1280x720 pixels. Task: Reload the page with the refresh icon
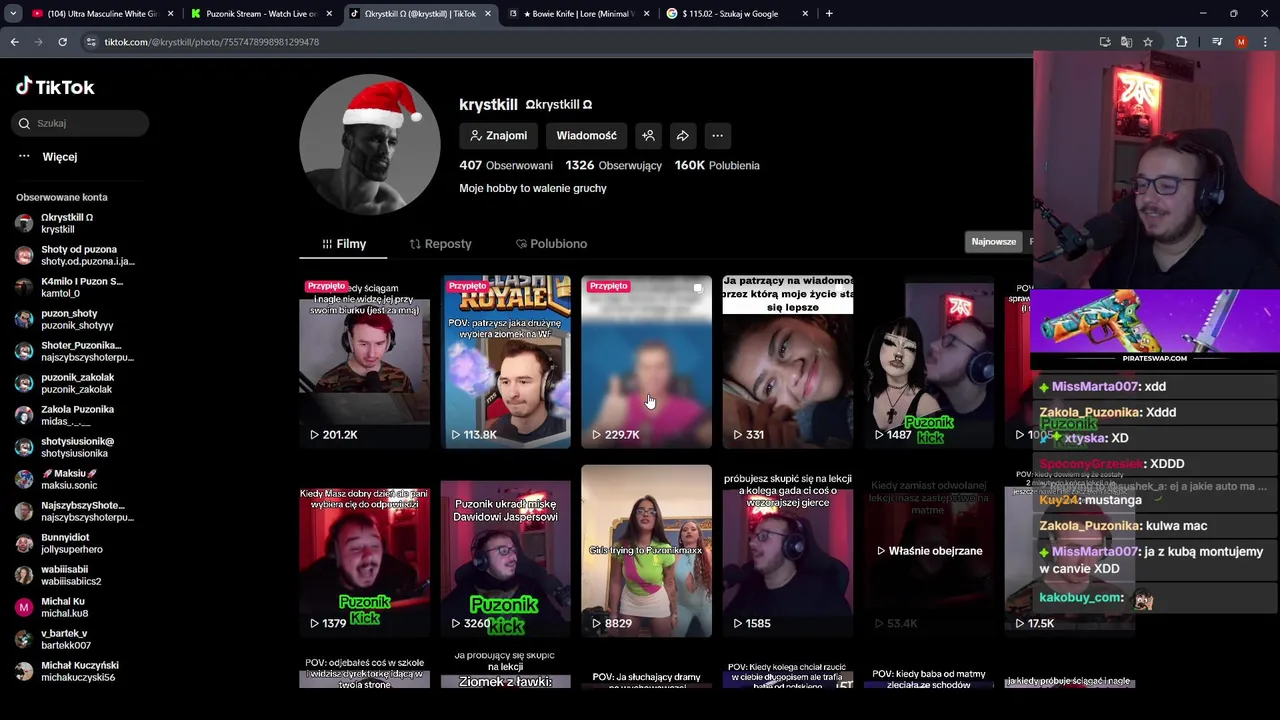click(62, 42)
